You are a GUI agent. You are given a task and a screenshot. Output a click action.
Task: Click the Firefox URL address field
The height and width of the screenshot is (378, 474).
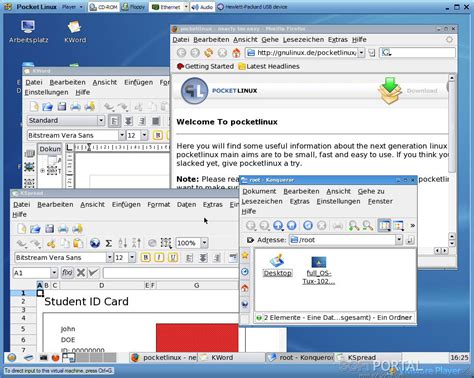pos(302,53)
